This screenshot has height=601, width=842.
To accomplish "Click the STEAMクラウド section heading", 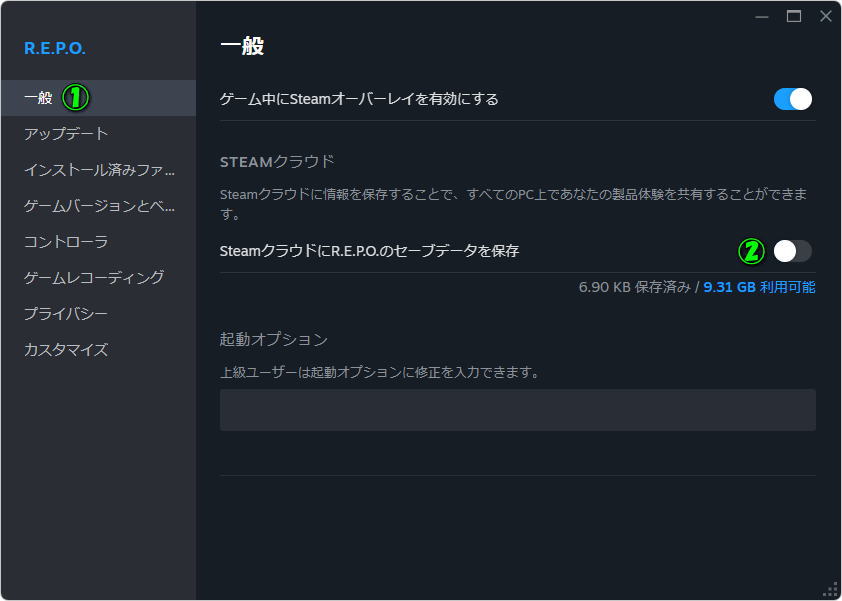I will tap(277, 162).
